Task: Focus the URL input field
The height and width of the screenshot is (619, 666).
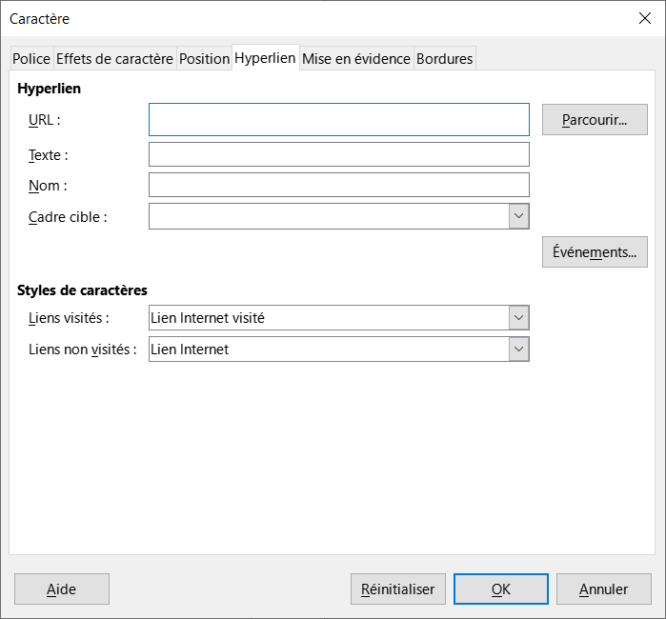Action: pos(339,120)
